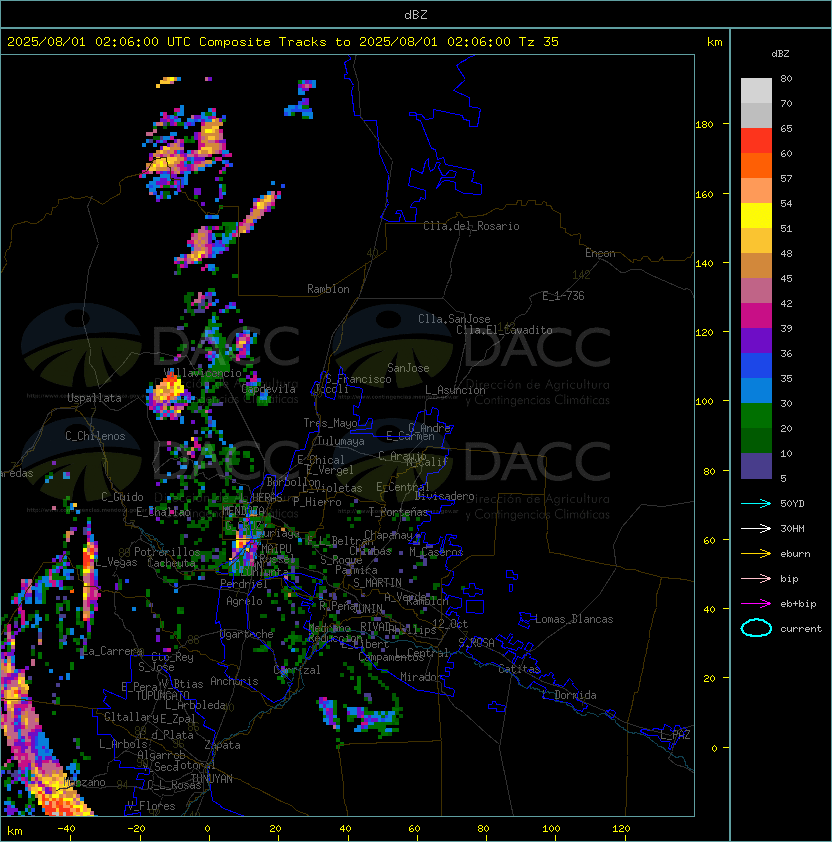832x842 pixels.
Task: Click the 'C_Chilenos' map label
Action: tap(95, 436)
